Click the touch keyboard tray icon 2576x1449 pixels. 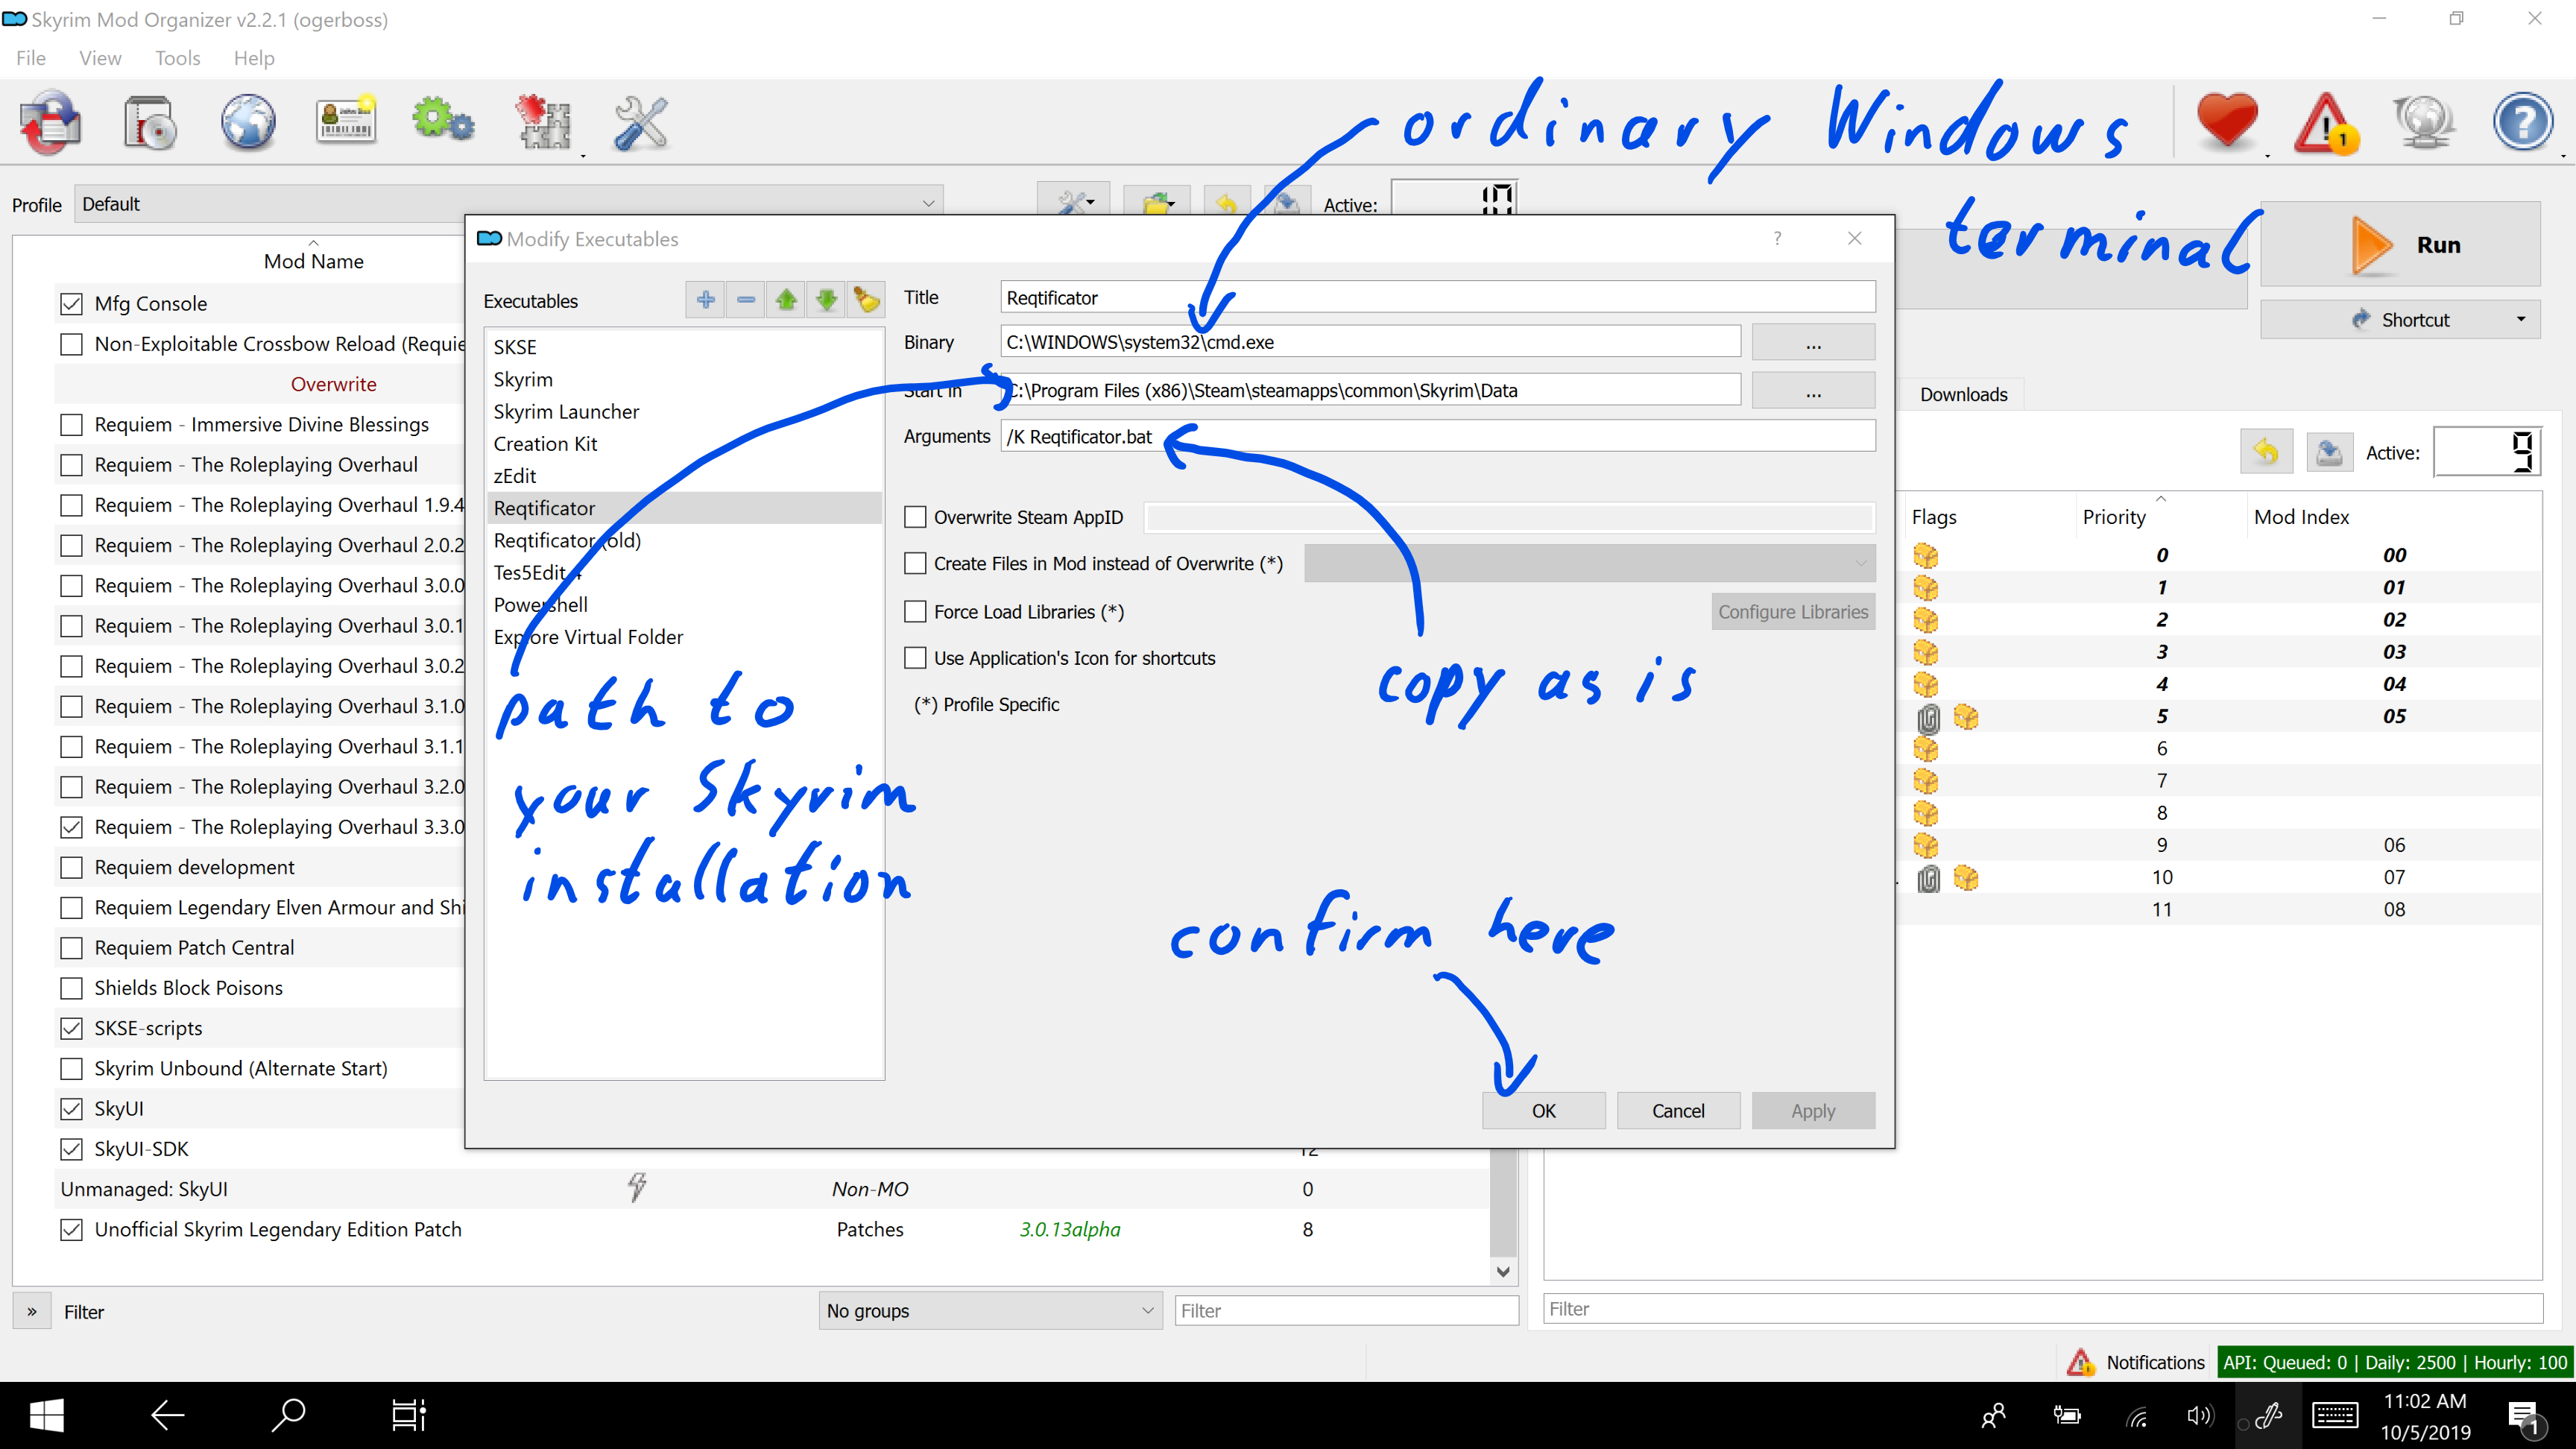[x=2336, y=1415]
